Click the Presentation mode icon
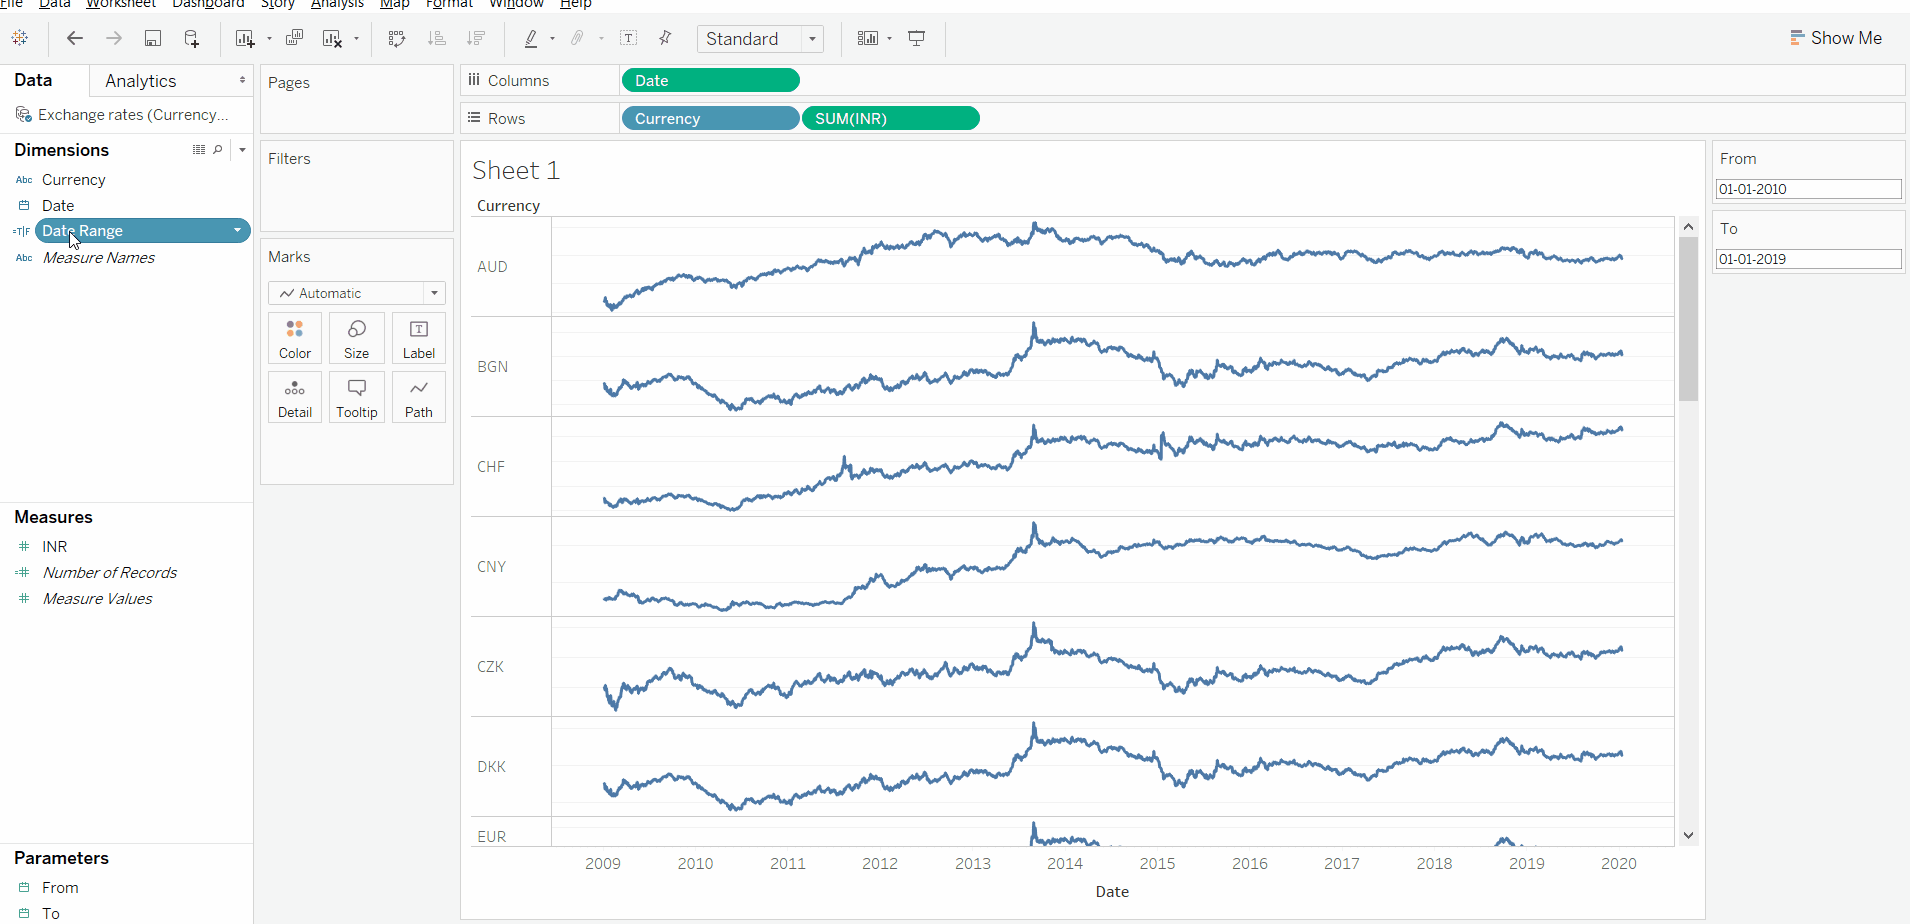Viewport: 1910px width, 924px height. [917, 38]
